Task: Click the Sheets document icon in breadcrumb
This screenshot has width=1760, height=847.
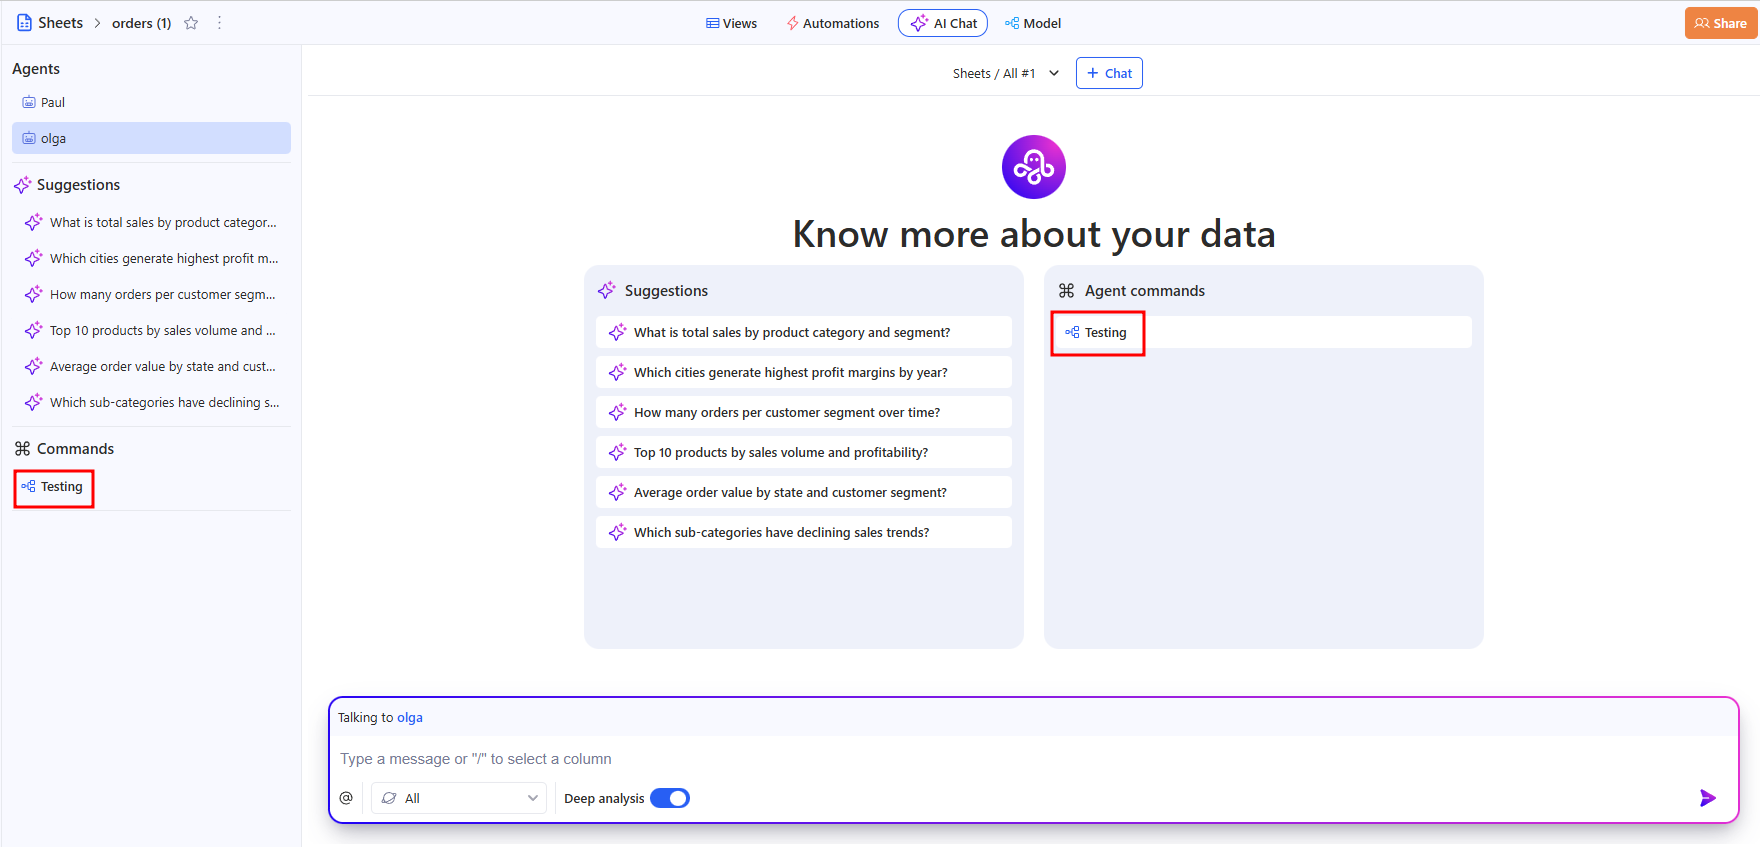Action: coord(24,23)
